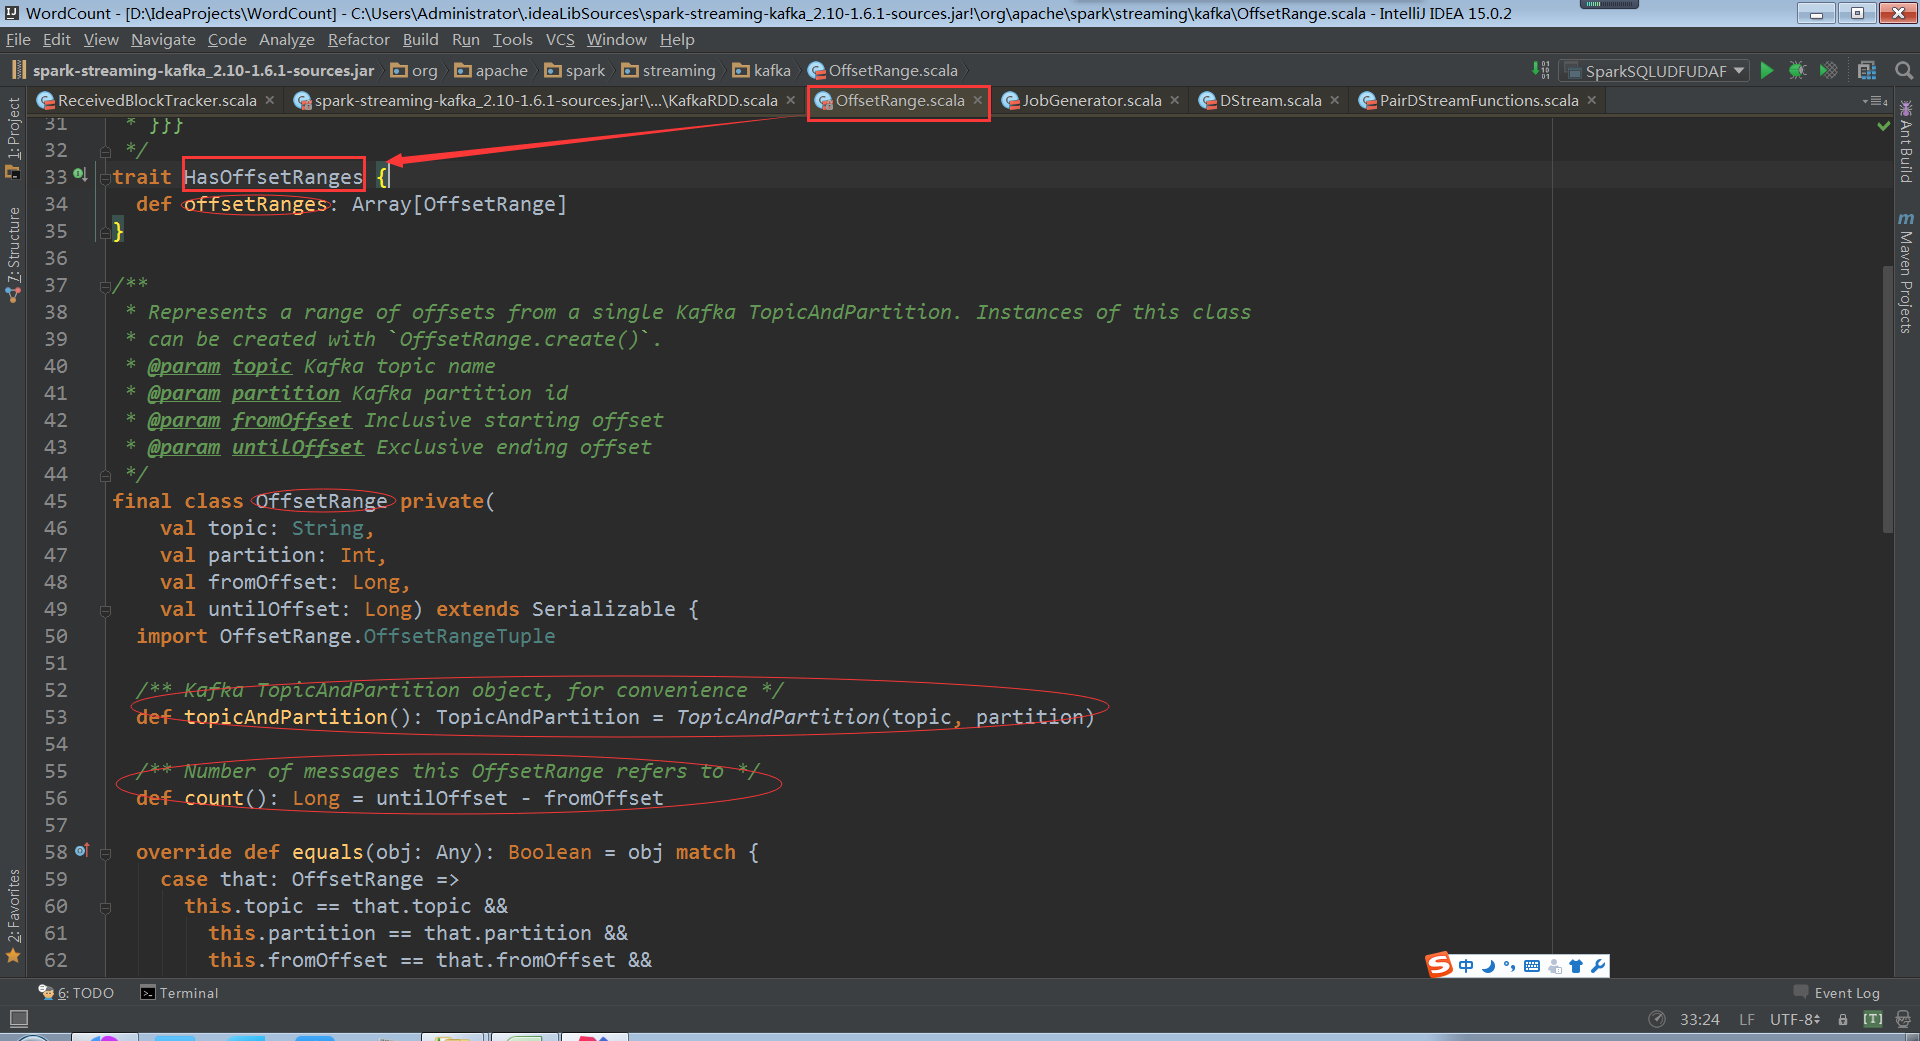Image resolution: width=1920 pixels, height=1041 pixels.
Task: Toggle the read-only lock icon
Action: tap(1842, 1019)
